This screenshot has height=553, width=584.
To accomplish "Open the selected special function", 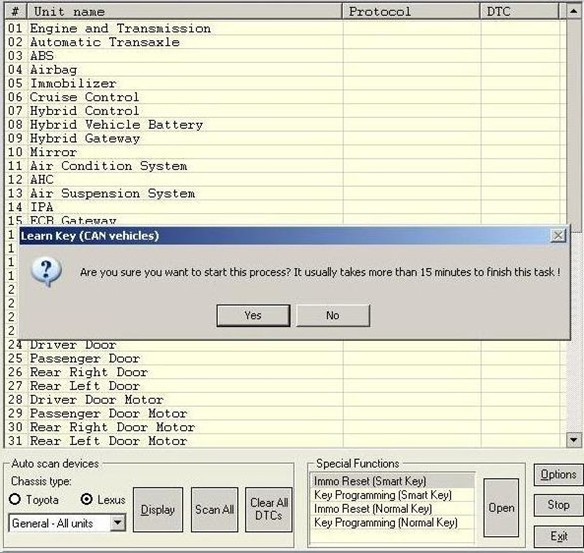I will [501, 508].
